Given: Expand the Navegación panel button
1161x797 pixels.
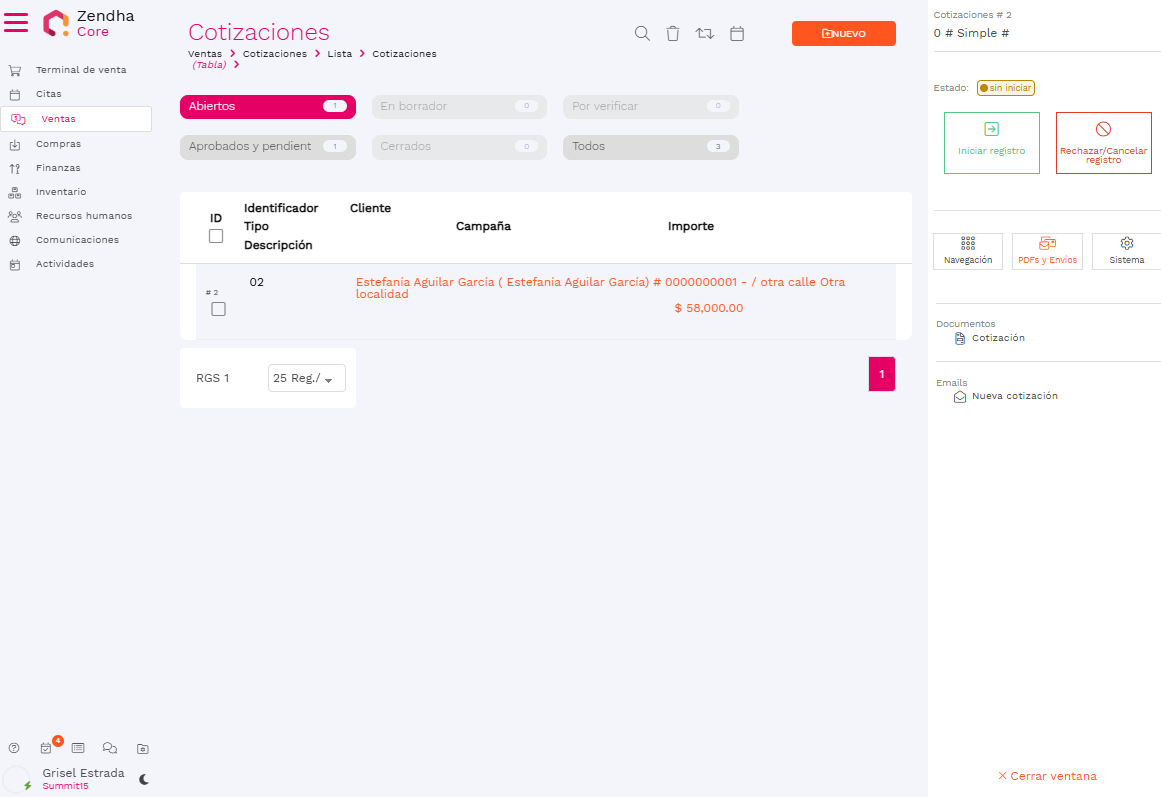Looking at the screenshot, I should click(967, 251).
